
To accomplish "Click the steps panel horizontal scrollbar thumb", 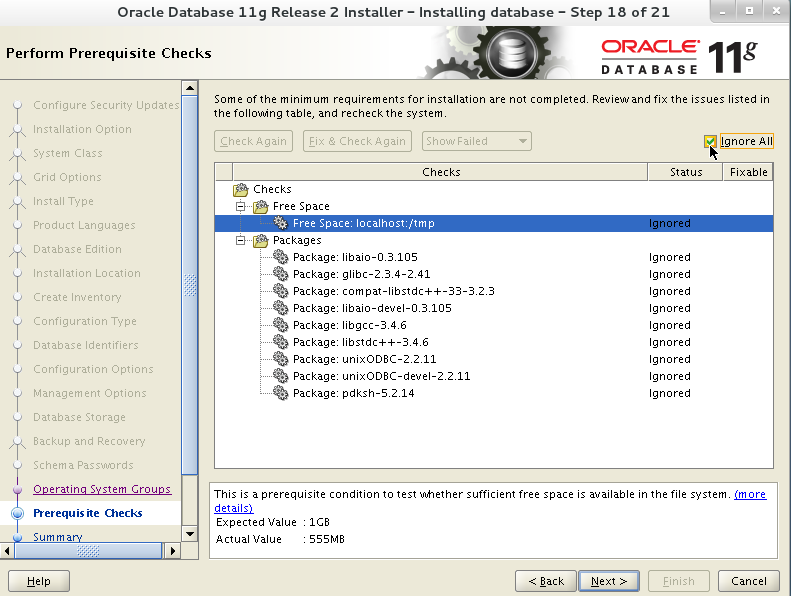I will (x=88, y=551).
